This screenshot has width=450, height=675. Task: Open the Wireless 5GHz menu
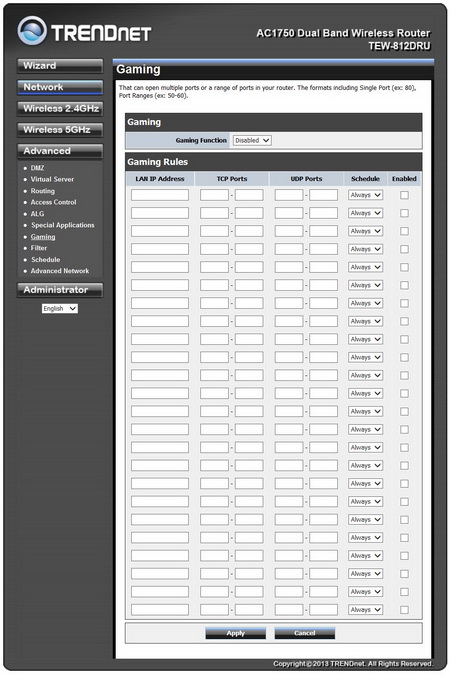(60, 130)
